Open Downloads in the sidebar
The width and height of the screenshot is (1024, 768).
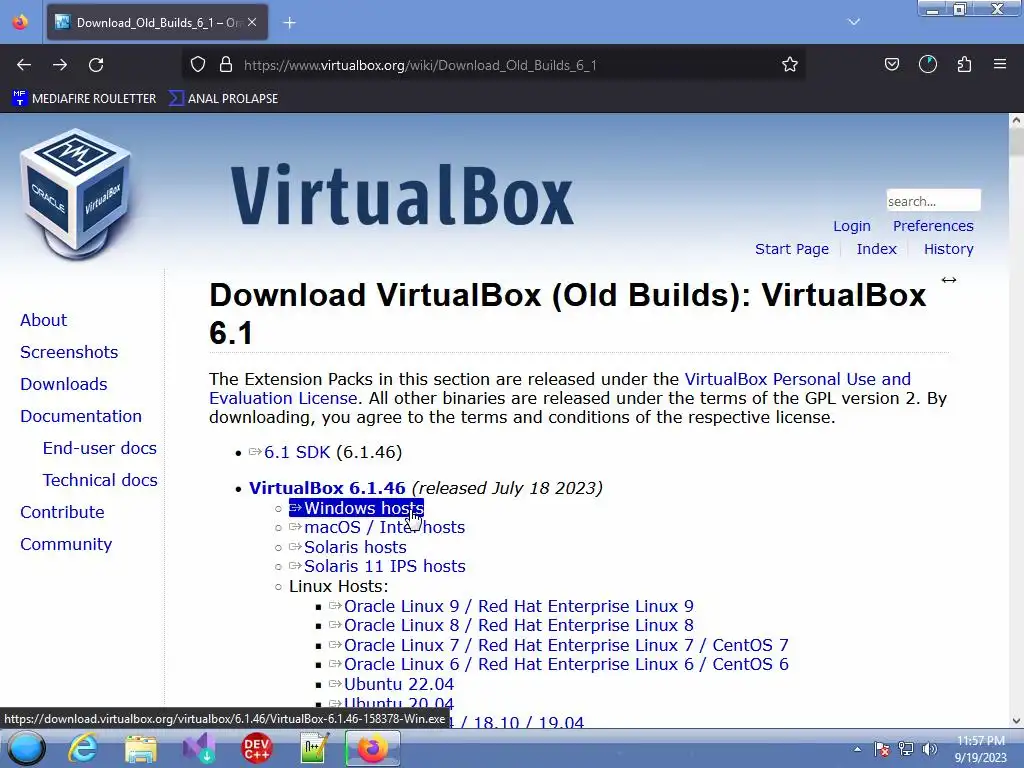[x=64, y=384]
